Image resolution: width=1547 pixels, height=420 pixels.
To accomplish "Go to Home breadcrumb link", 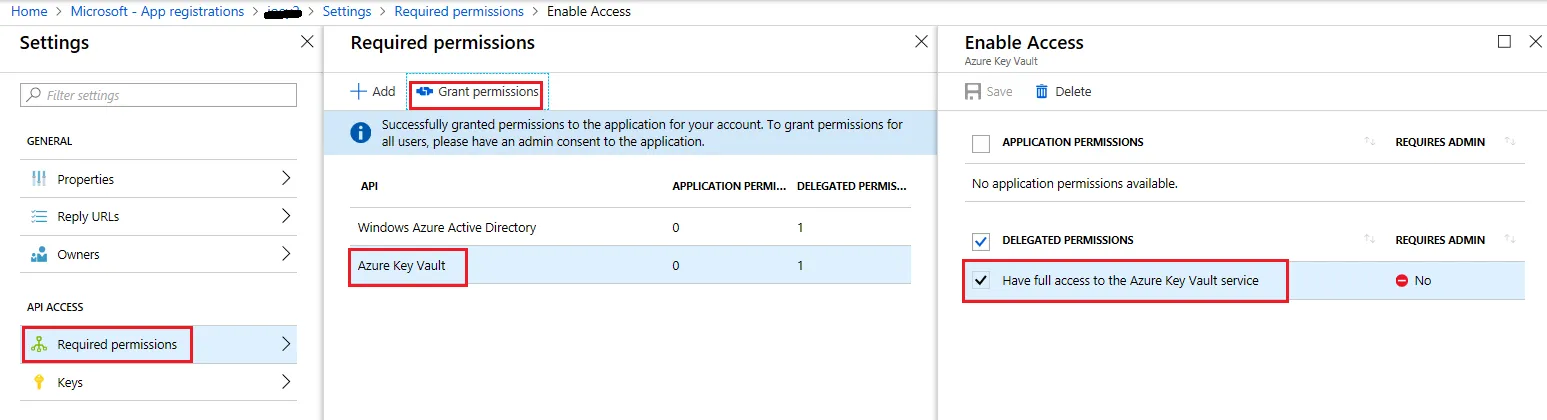I will [x=29, y=11].
